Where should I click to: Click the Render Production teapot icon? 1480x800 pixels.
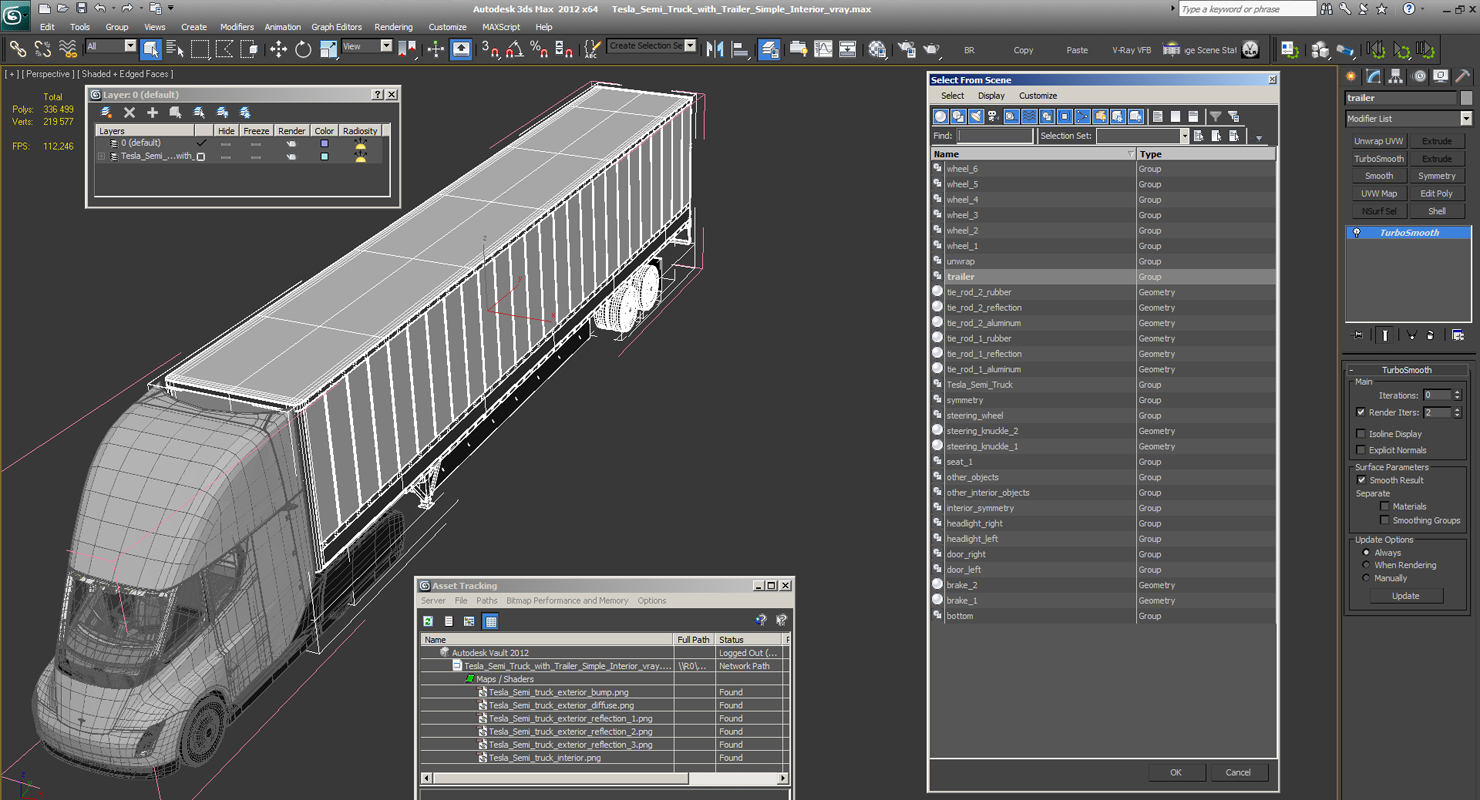pos(931,48)
